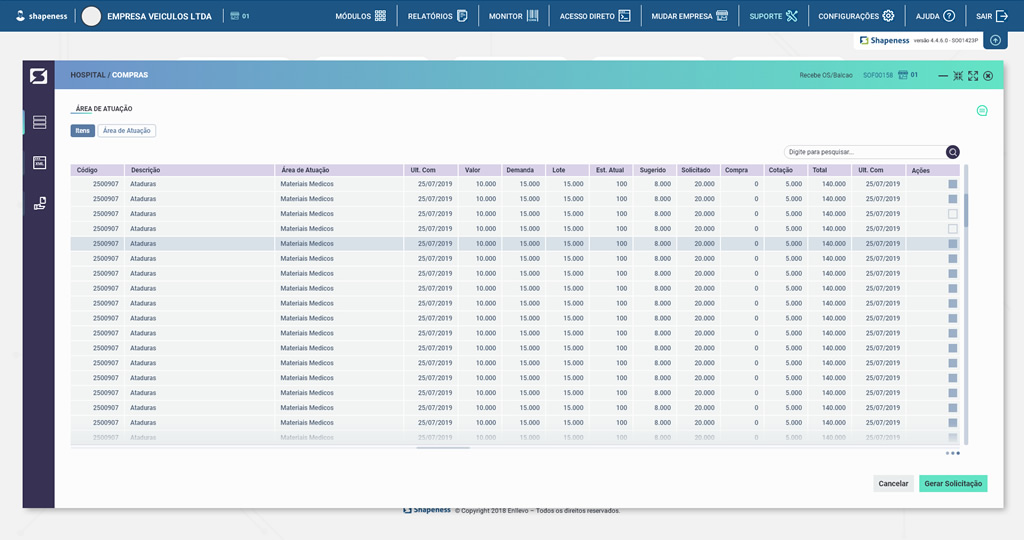
Task: Open the Suporte tools menu
Action: click(x=773, y=16)
